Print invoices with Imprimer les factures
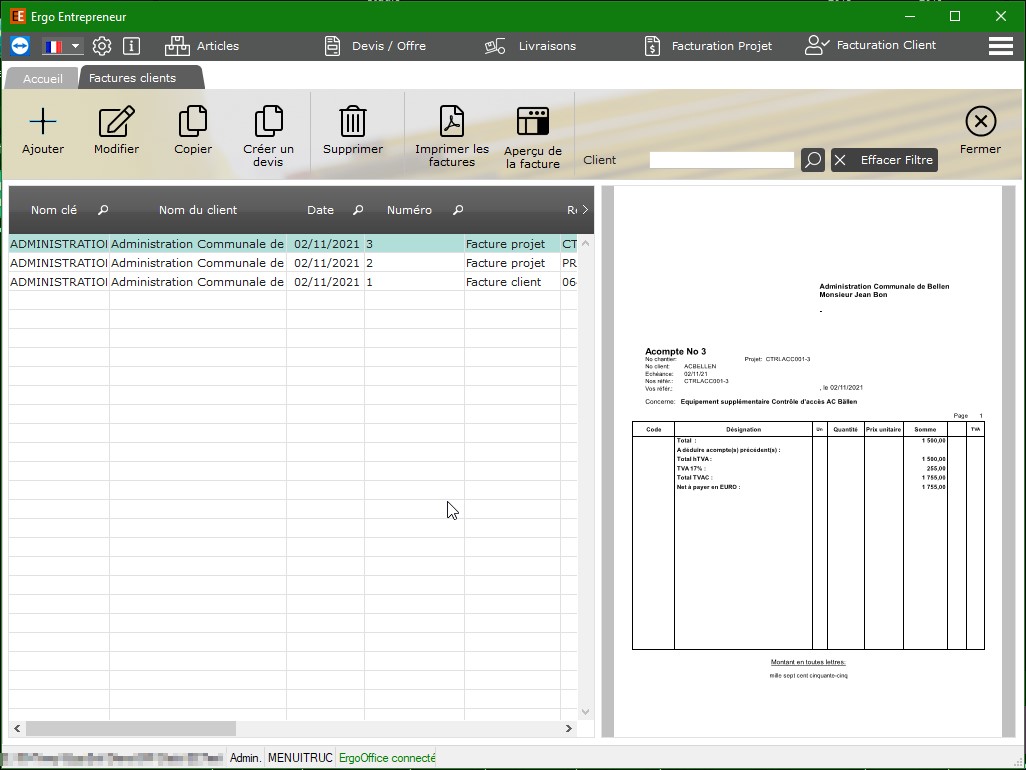The width and height of the screenshot is (1026, 770). coord(452,122)
